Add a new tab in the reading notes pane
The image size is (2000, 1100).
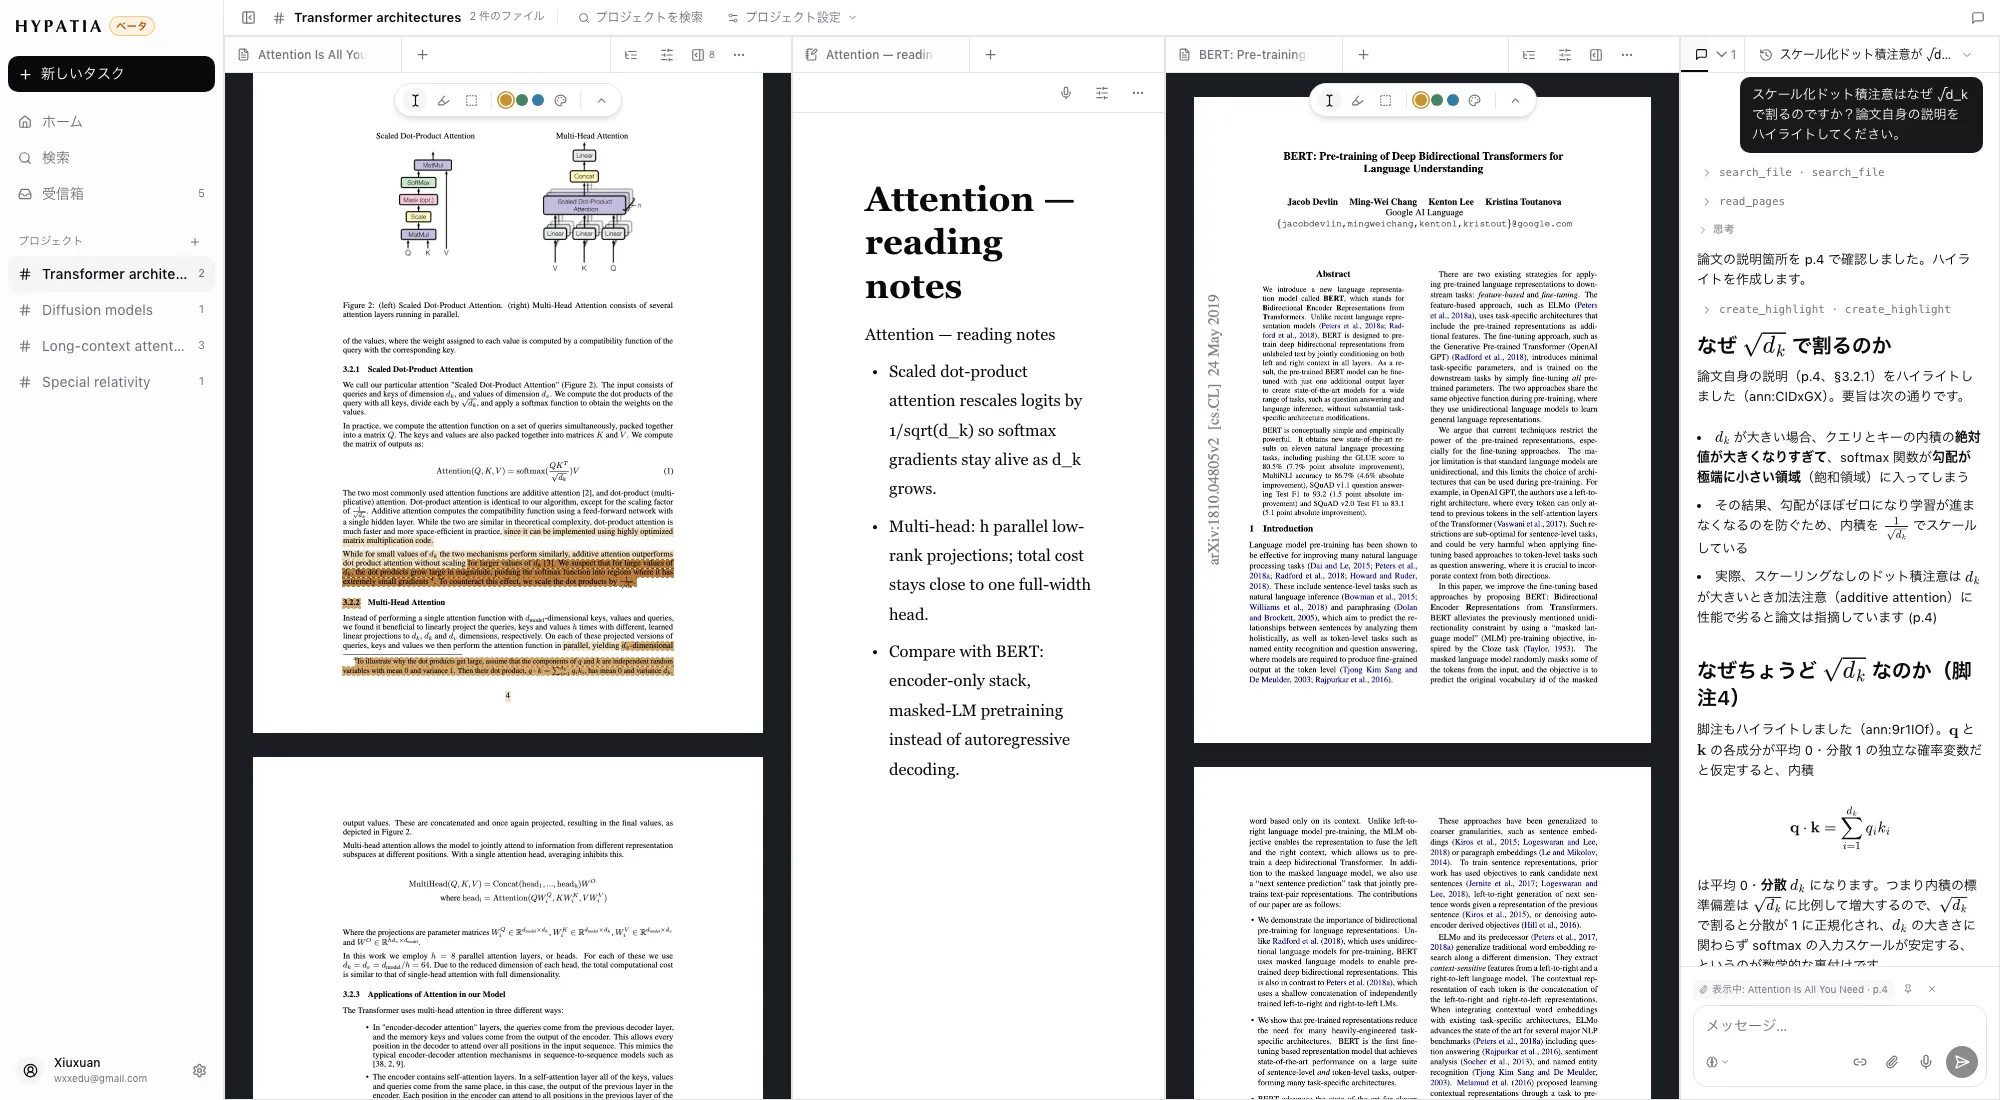[991, 55]
